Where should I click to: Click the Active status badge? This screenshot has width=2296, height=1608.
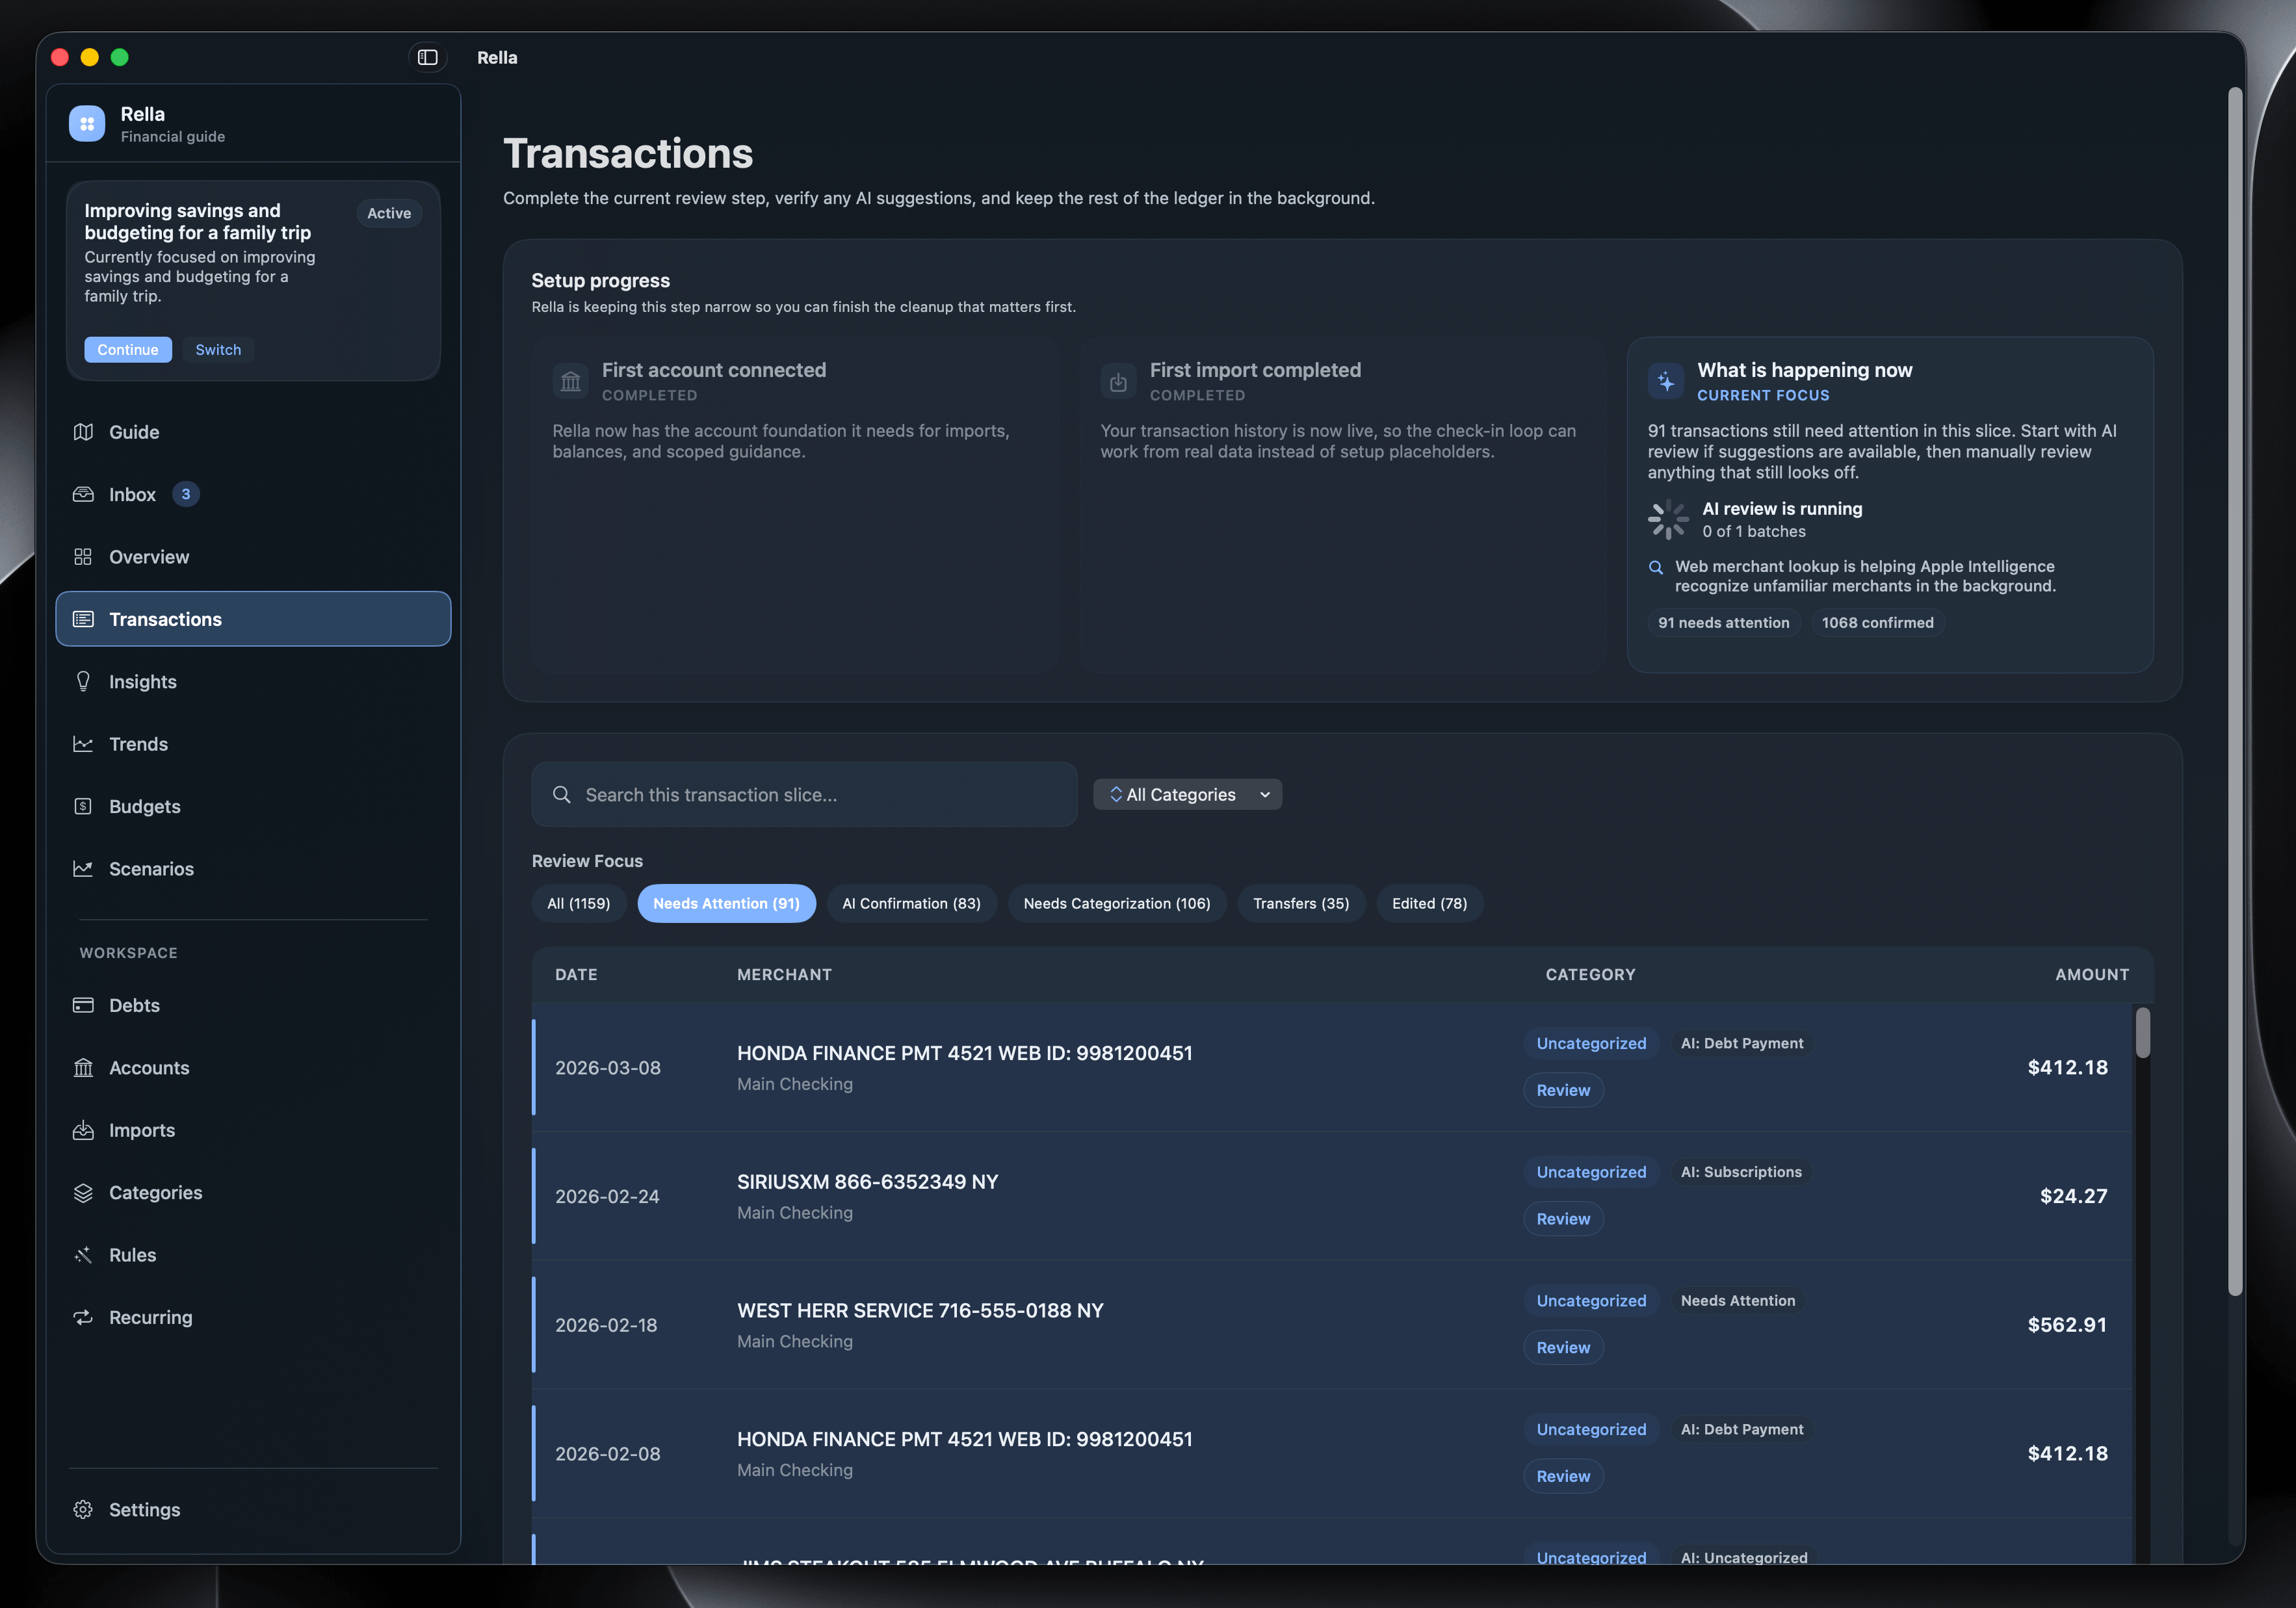pyautogui.click(x=389, y=213)
